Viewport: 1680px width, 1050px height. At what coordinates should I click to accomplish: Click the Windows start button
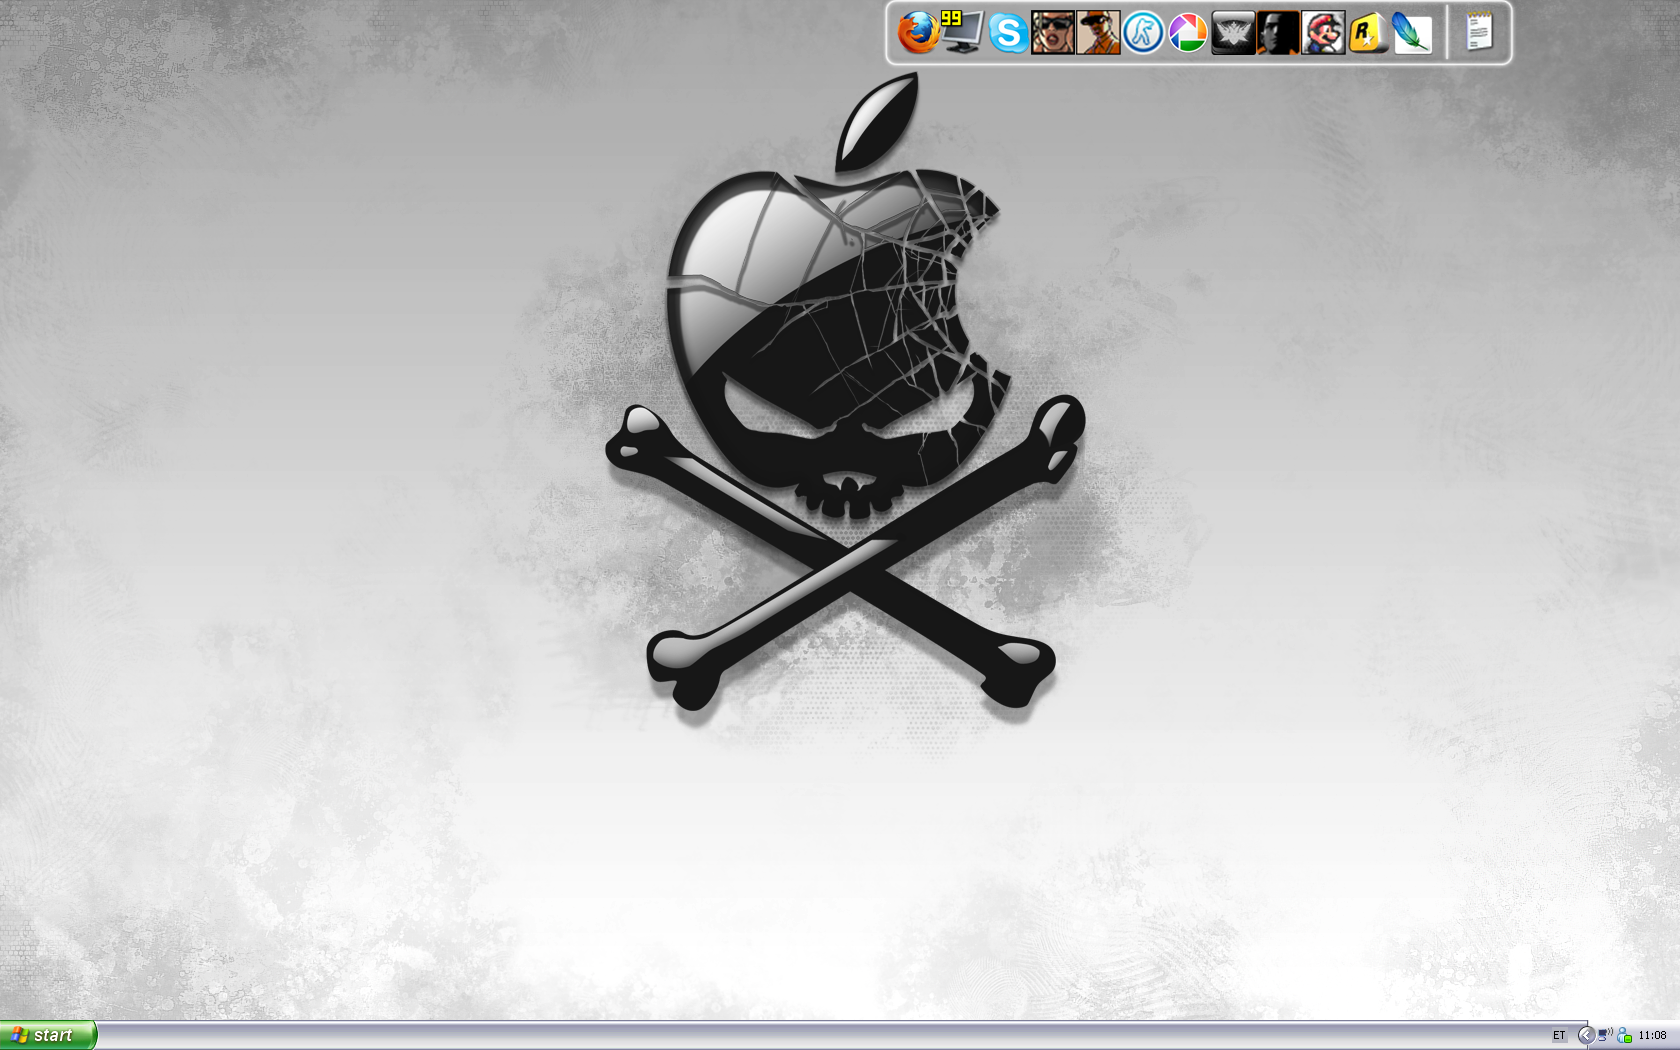click(x=48, y=1035)
